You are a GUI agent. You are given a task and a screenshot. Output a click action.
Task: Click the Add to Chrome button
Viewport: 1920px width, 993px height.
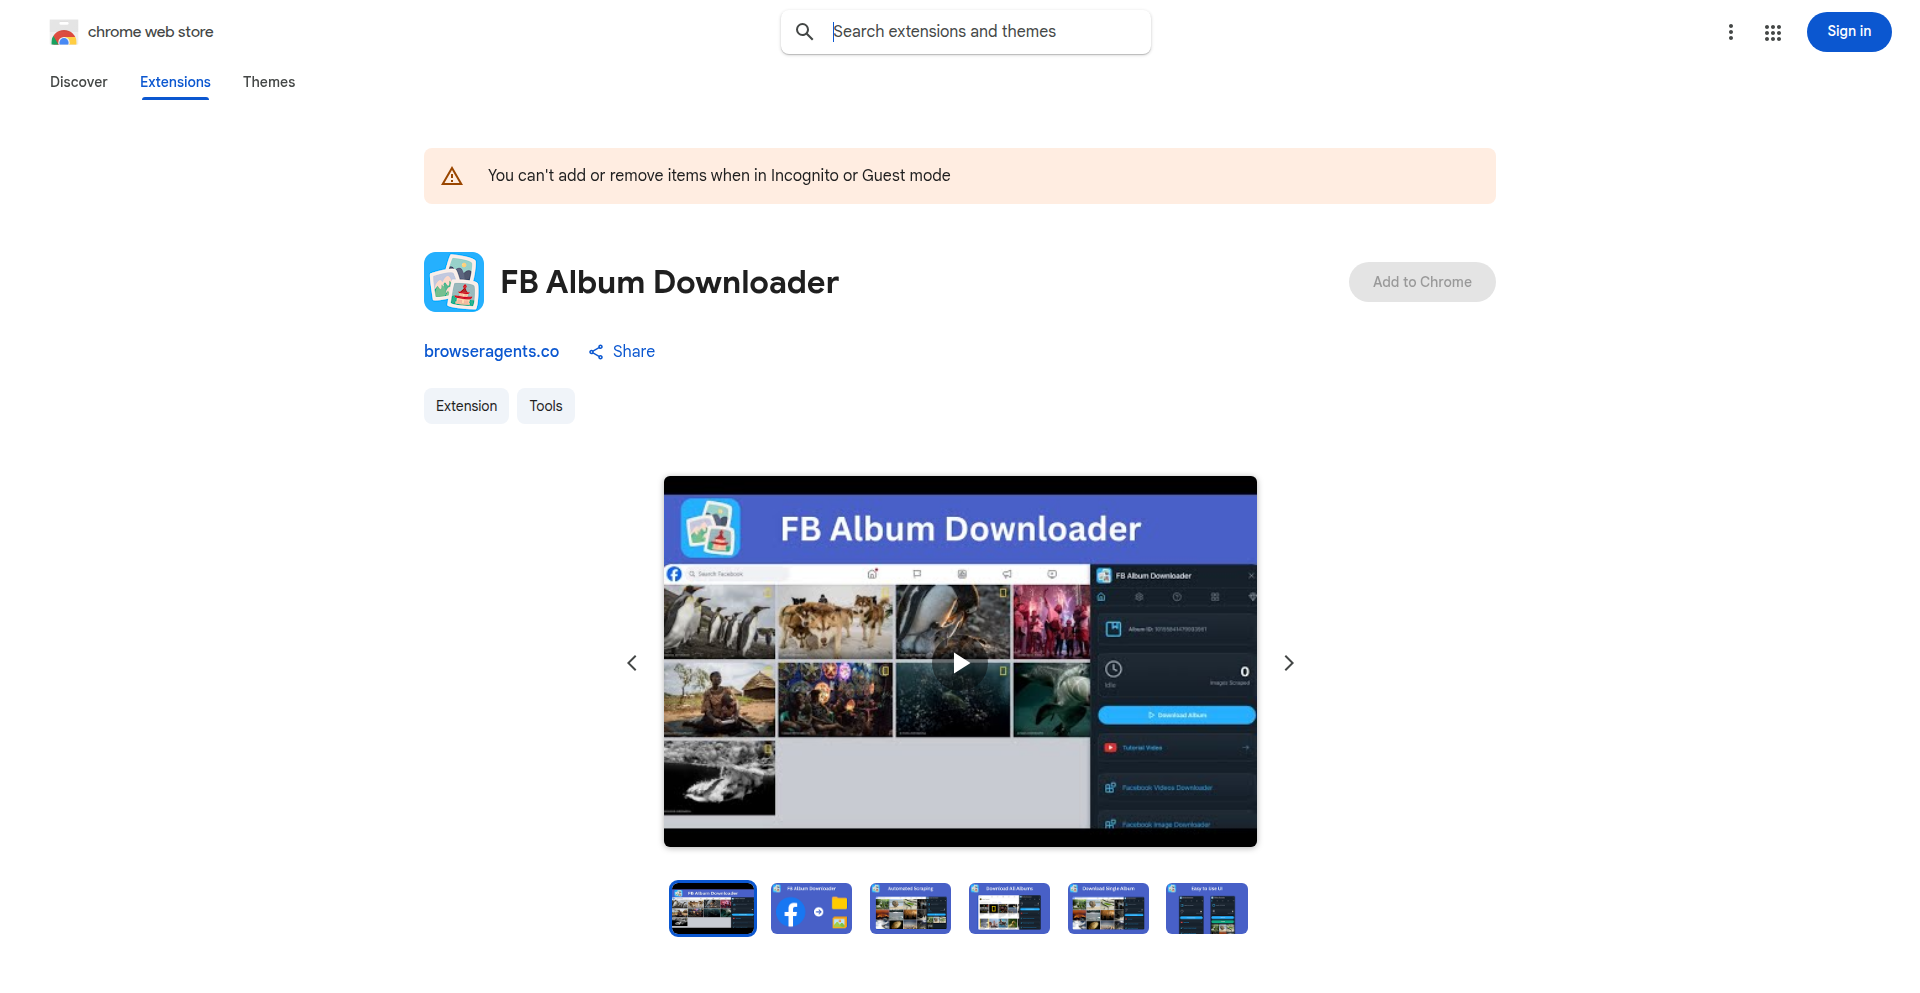(1422, 282)
